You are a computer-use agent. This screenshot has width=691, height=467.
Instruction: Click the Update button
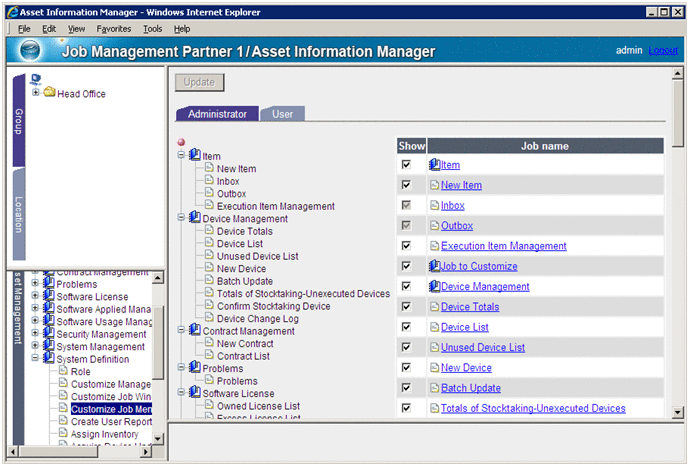pyautogui.click(x=199, y=82)
